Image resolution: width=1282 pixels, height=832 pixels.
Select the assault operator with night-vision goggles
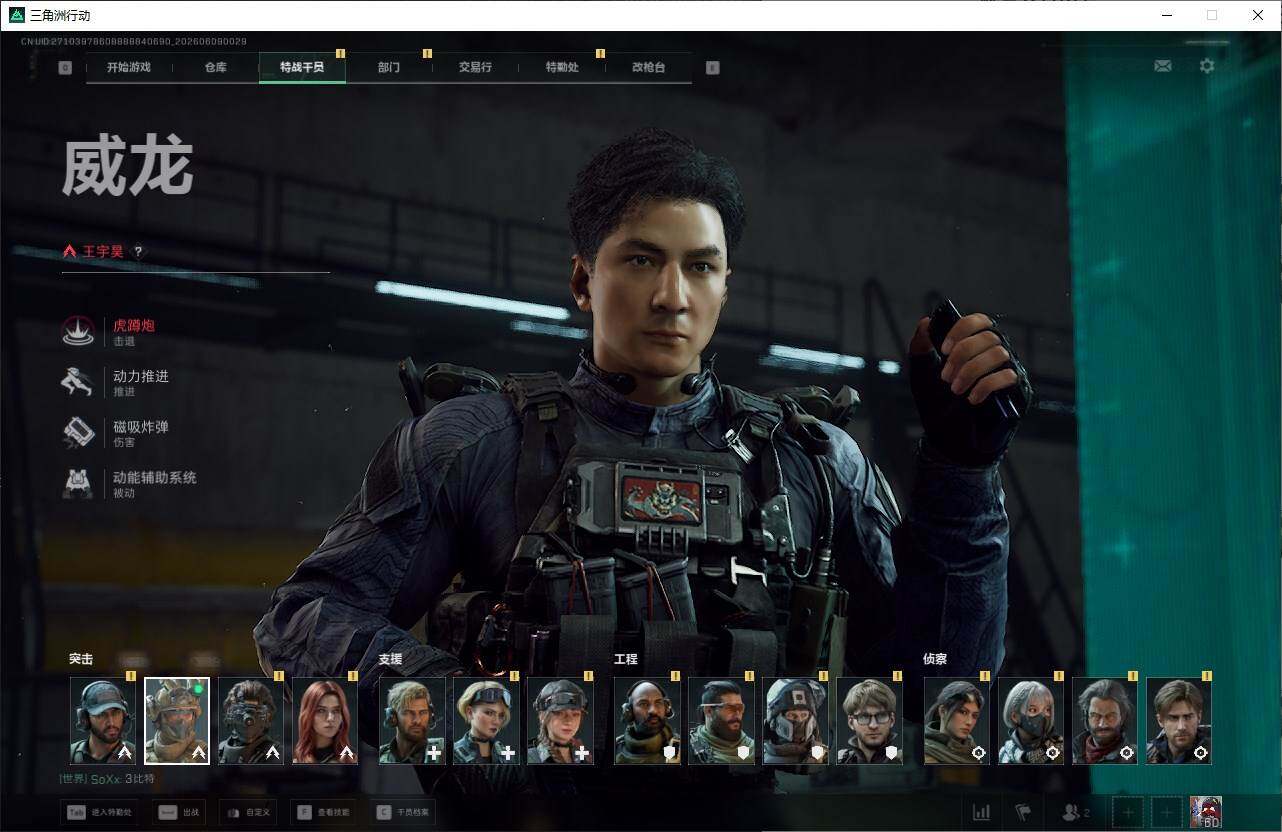(251, 721)
